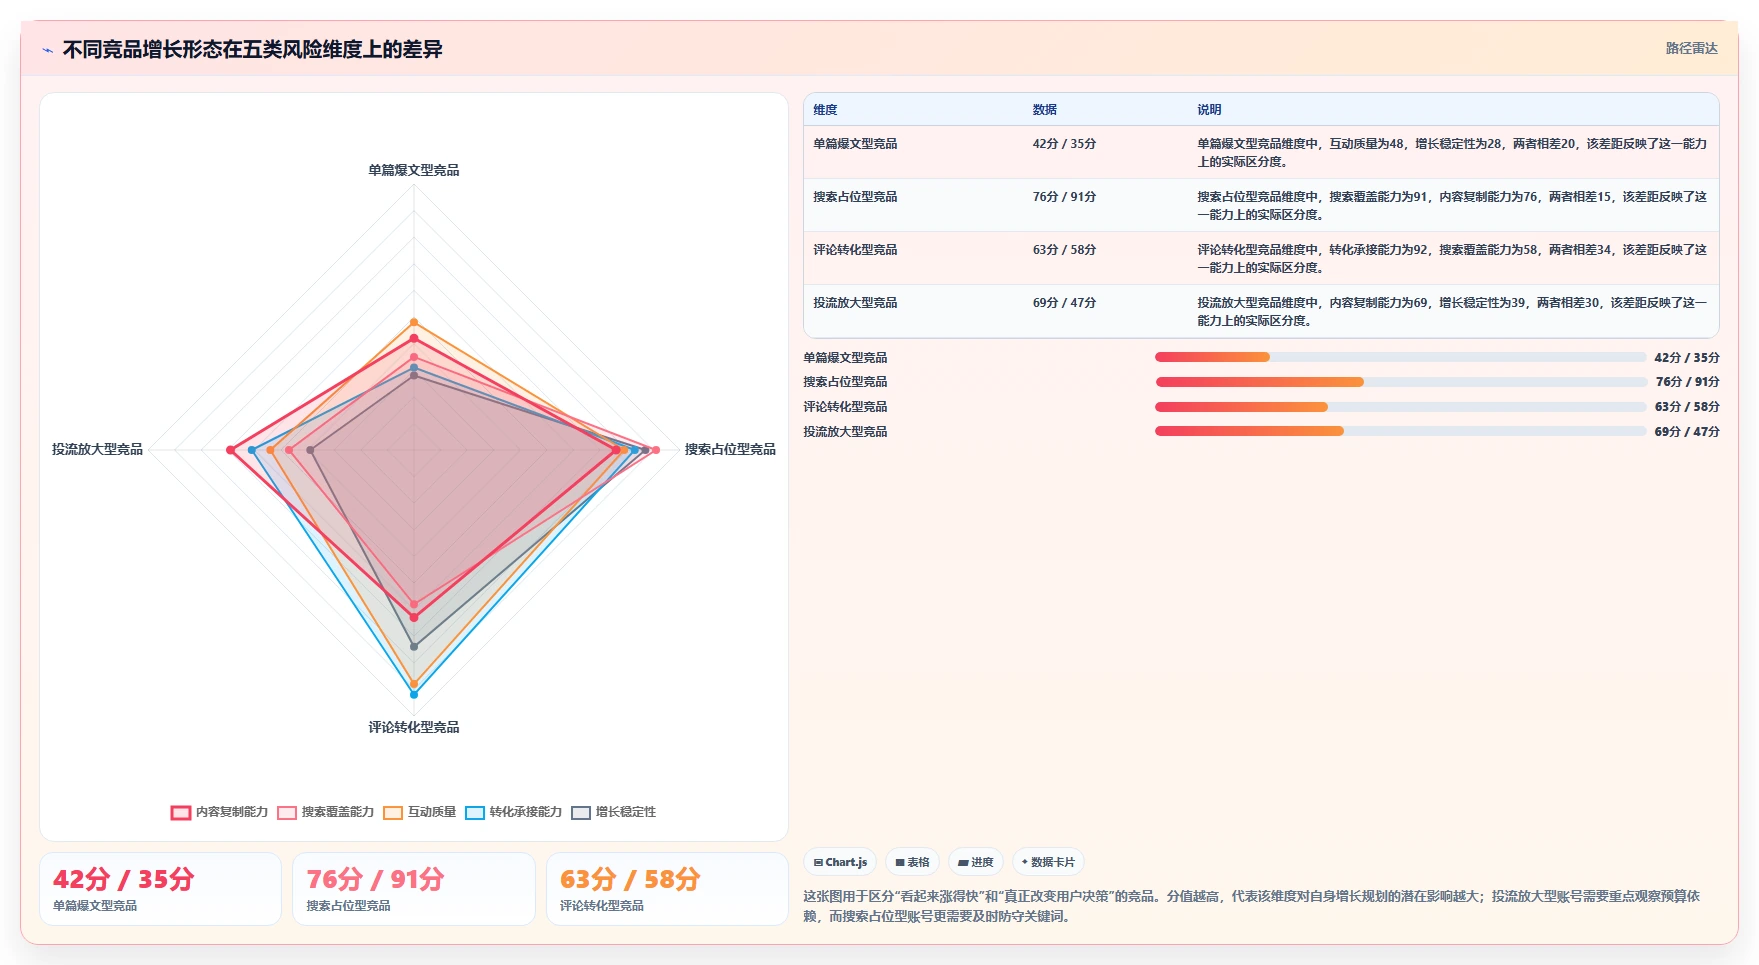Toggle the 内容复制能力 legend swatch
The image size is (1759, 965).
[181, 812]
